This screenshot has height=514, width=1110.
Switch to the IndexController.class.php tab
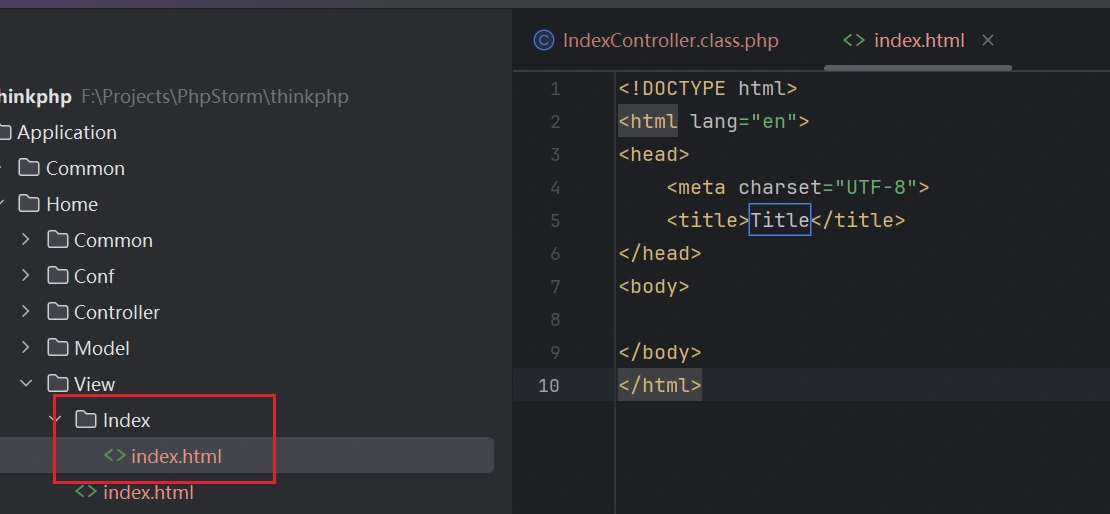[670, 40]
